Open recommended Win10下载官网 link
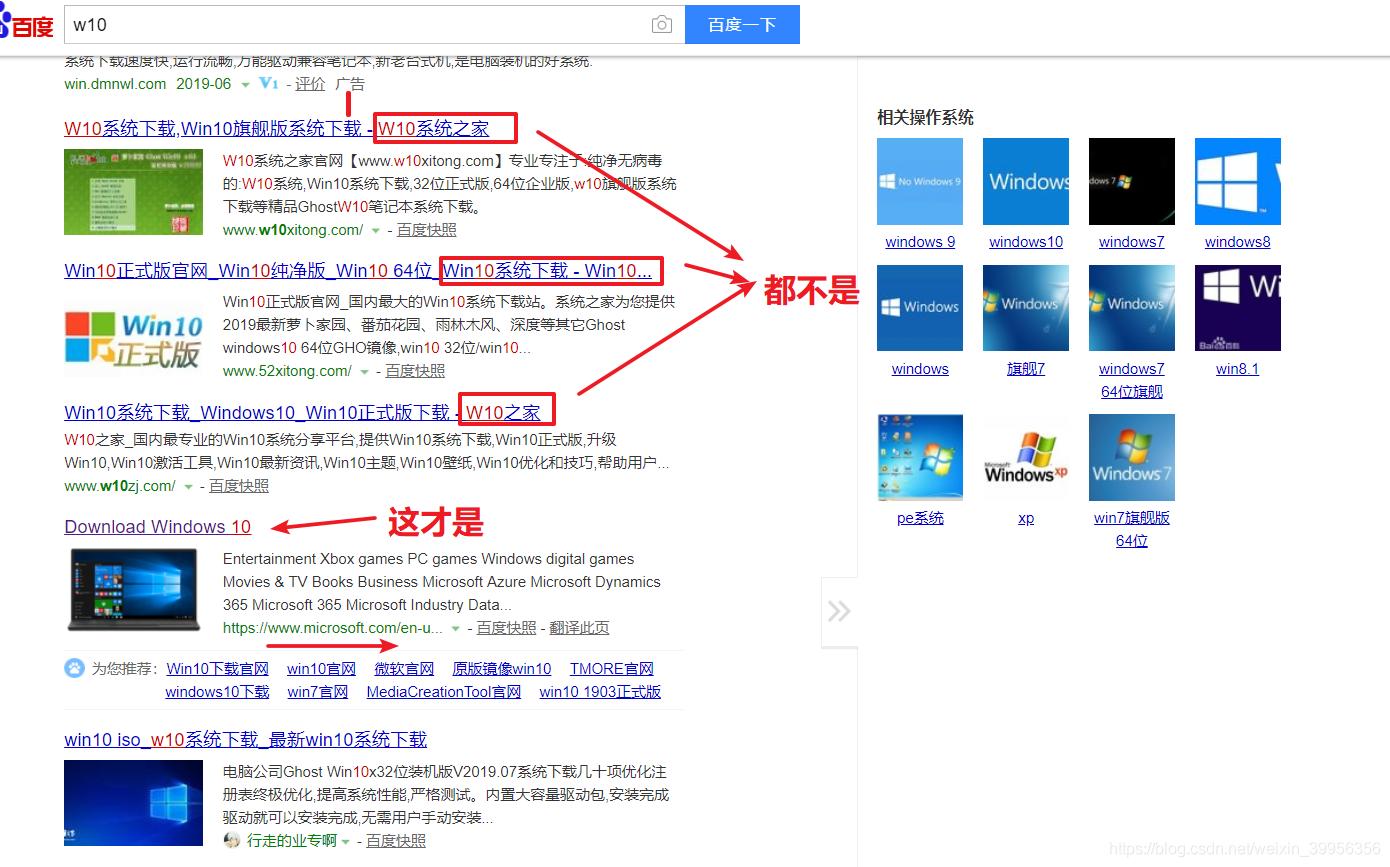The height and width of the screenshot is (867, 1390). coord(218,669)
